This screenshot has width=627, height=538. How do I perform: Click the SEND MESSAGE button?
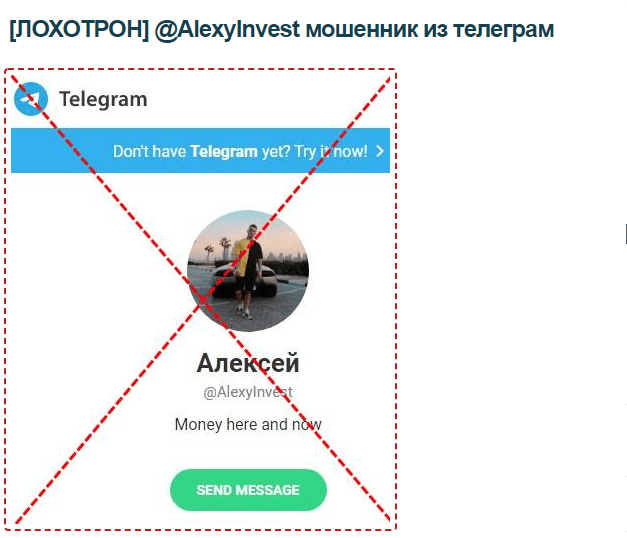coord(248,490)
